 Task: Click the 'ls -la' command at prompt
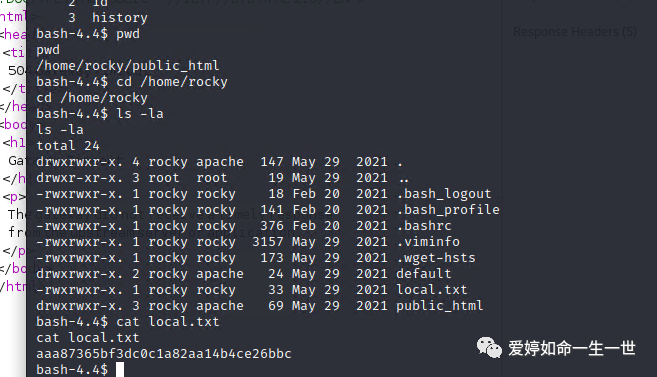tap(140, 114)
